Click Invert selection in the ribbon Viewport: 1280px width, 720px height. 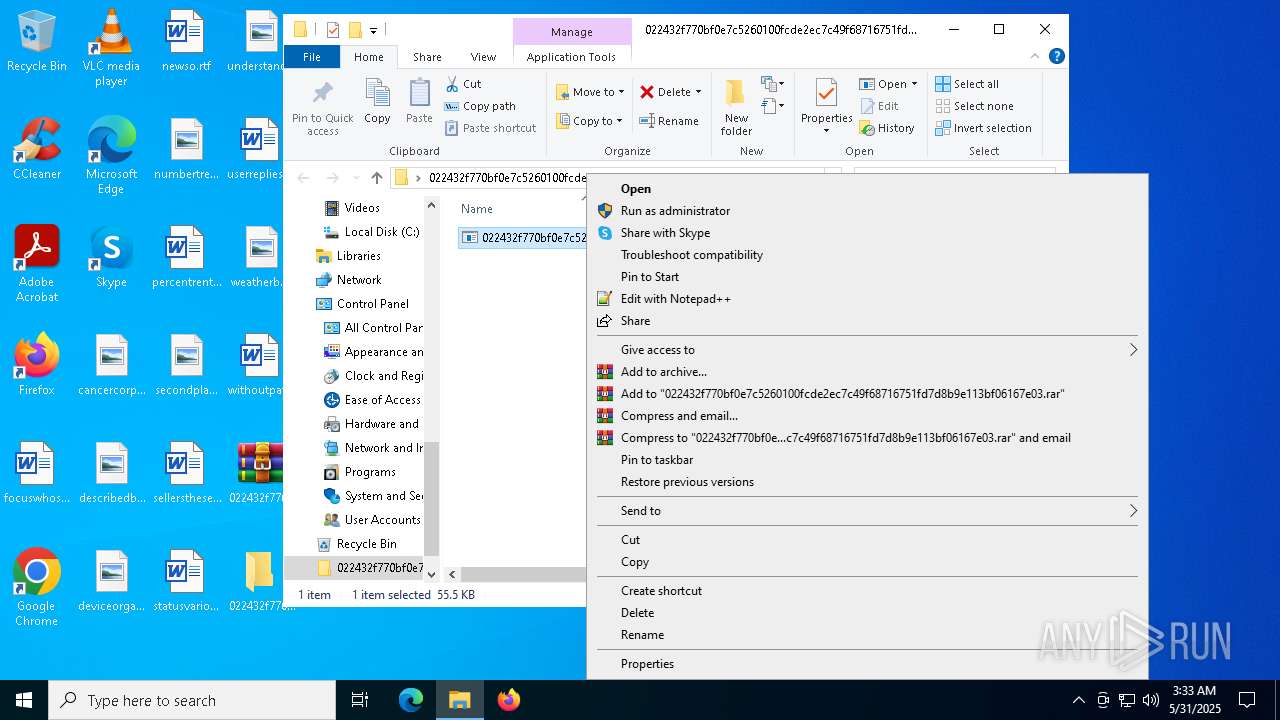coord(983,128)
